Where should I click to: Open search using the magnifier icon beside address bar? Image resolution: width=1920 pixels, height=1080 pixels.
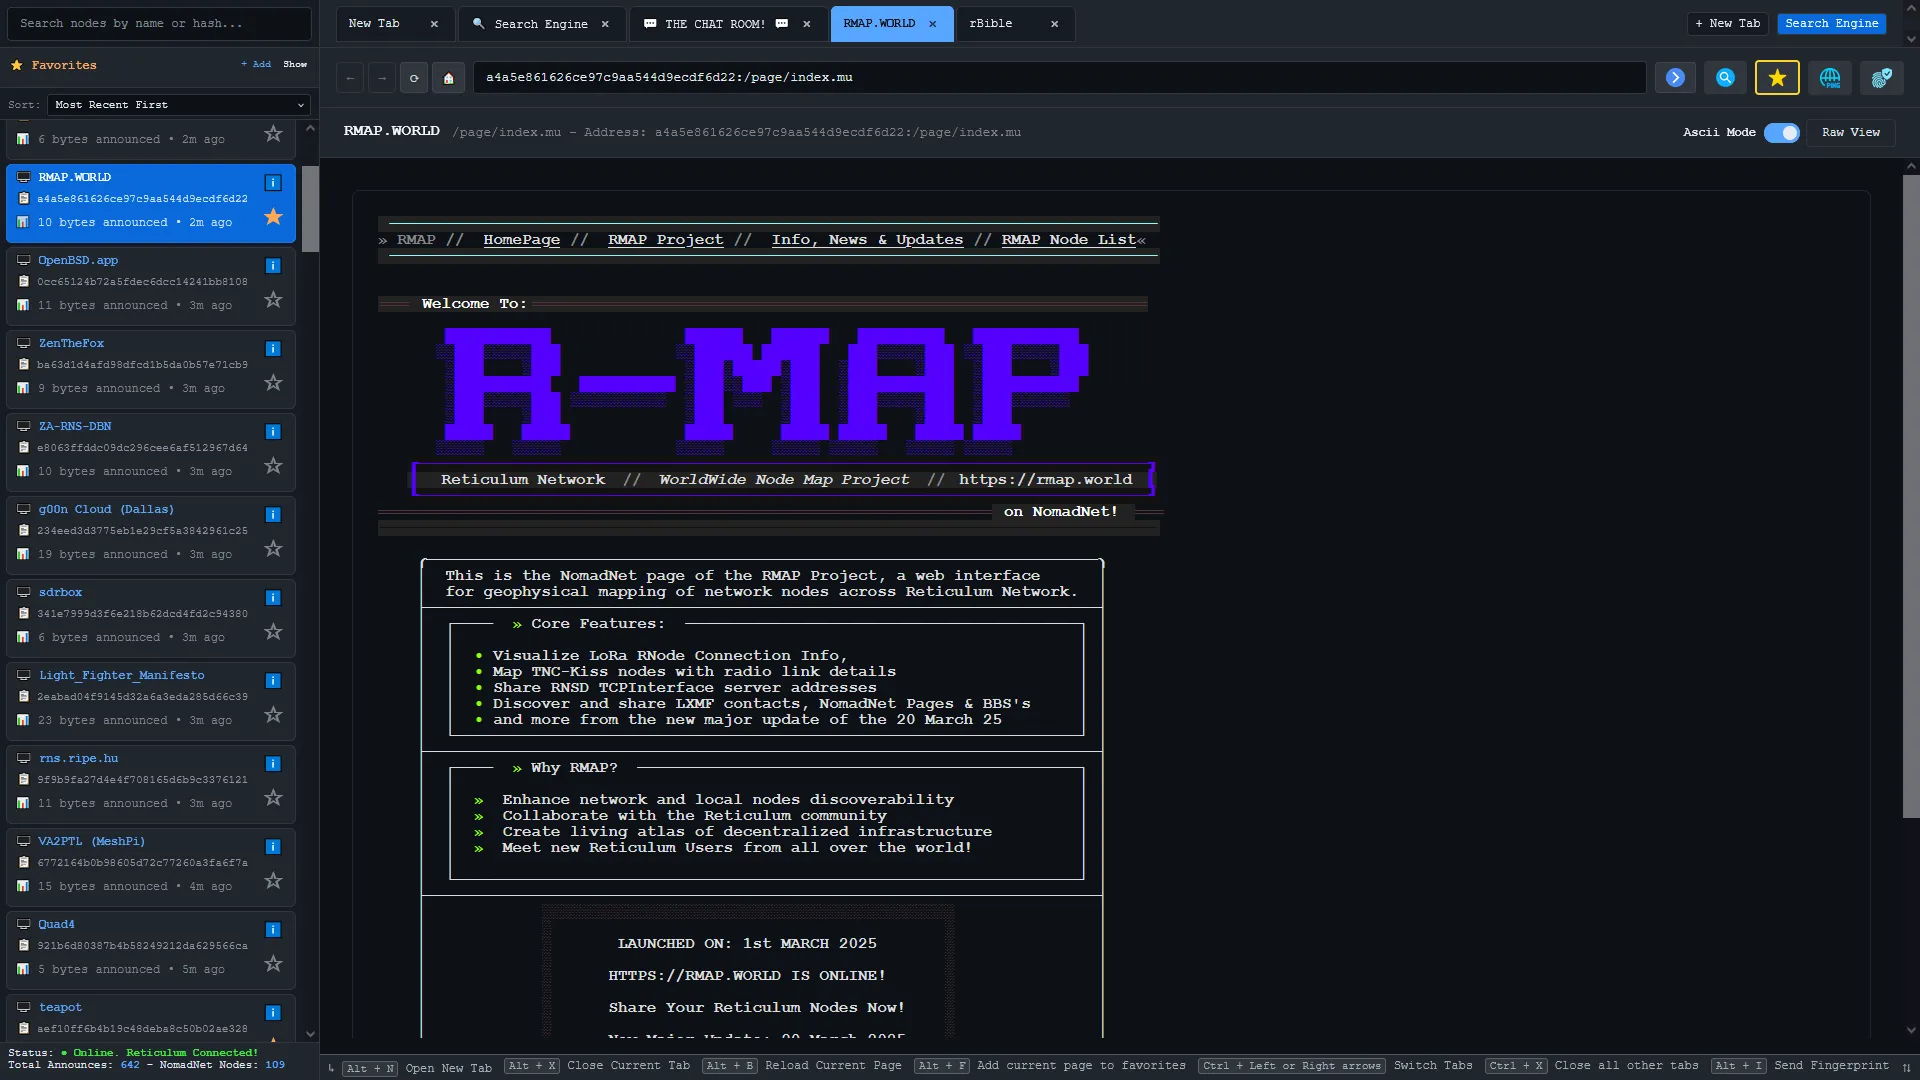[1724, 77]
